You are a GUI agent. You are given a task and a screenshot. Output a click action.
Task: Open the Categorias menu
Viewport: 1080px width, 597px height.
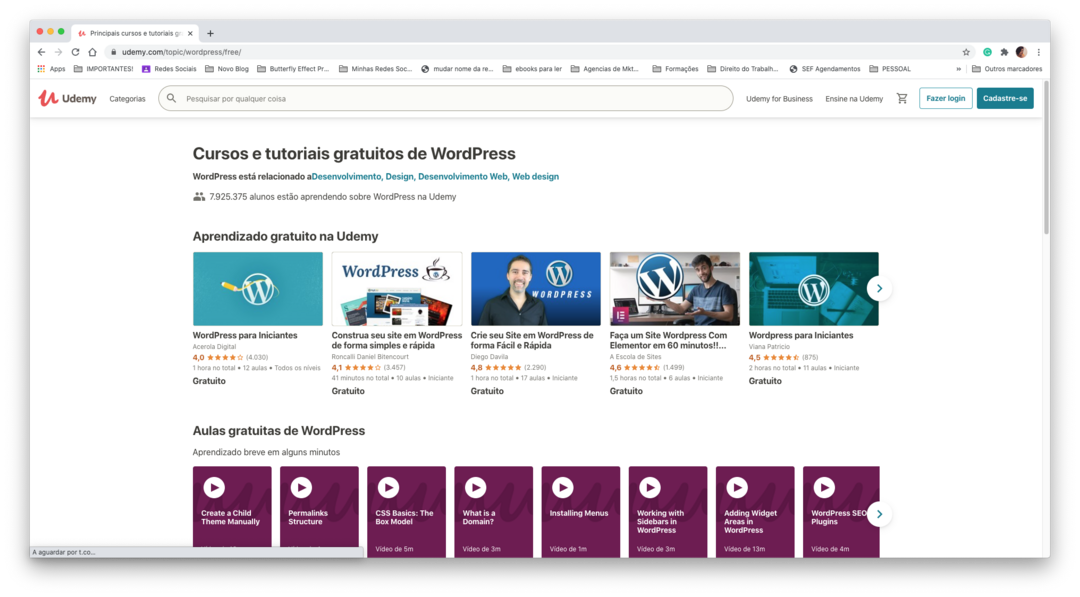(x=127, y=98)
